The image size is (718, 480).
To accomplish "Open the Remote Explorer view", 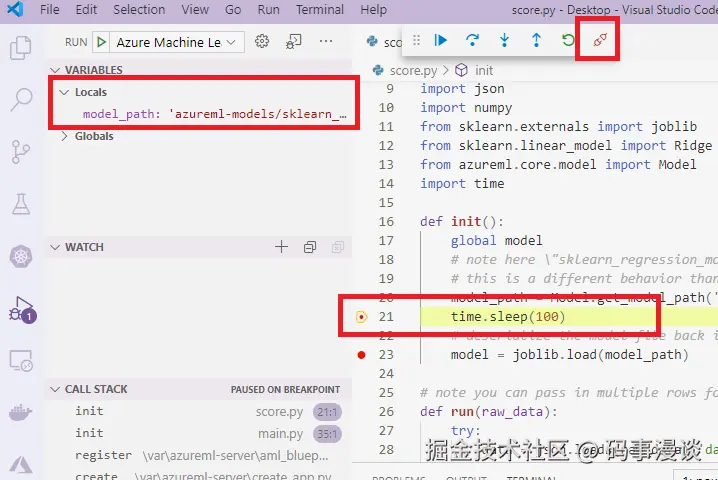I will 21,361.
